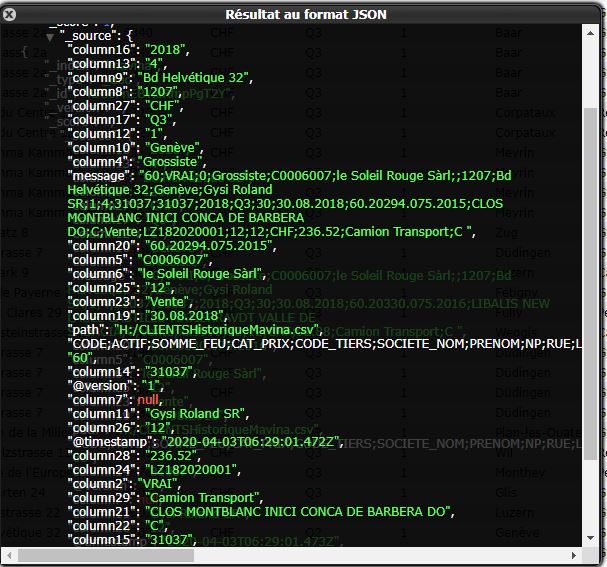Image resolution: width=607 pixels, height=567 pixels.
Task: Click the vertical scrollbar thumb
Action: [590, 283]
